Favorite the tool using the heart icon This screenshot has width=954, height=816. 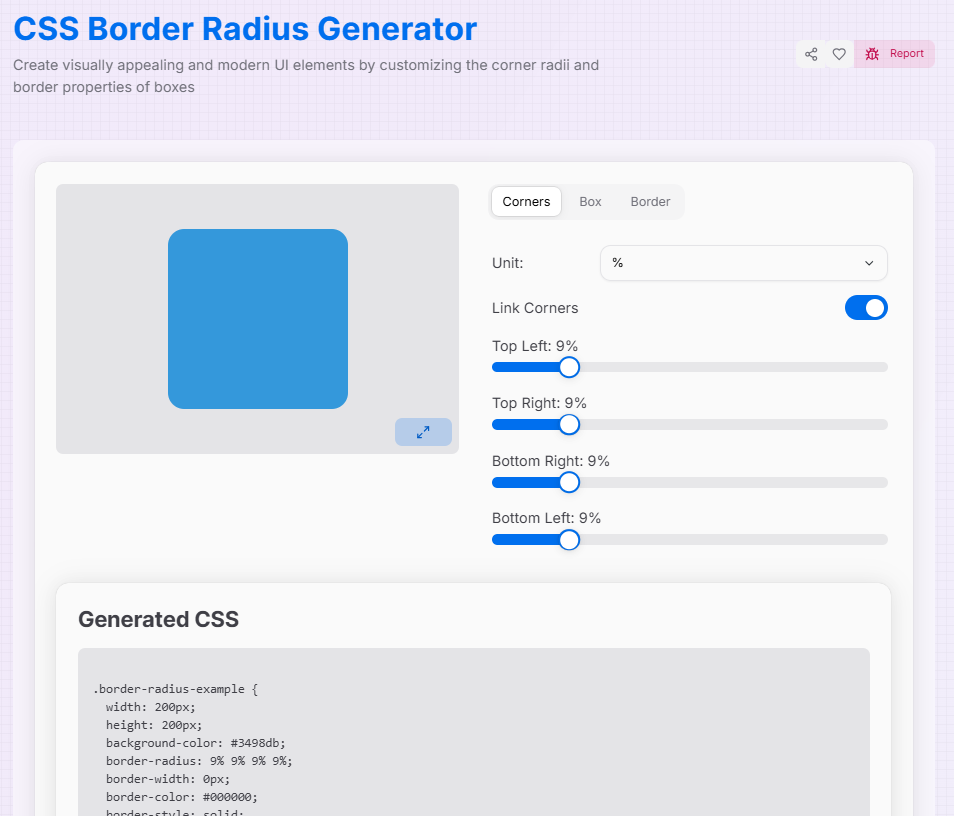point(839,54)
